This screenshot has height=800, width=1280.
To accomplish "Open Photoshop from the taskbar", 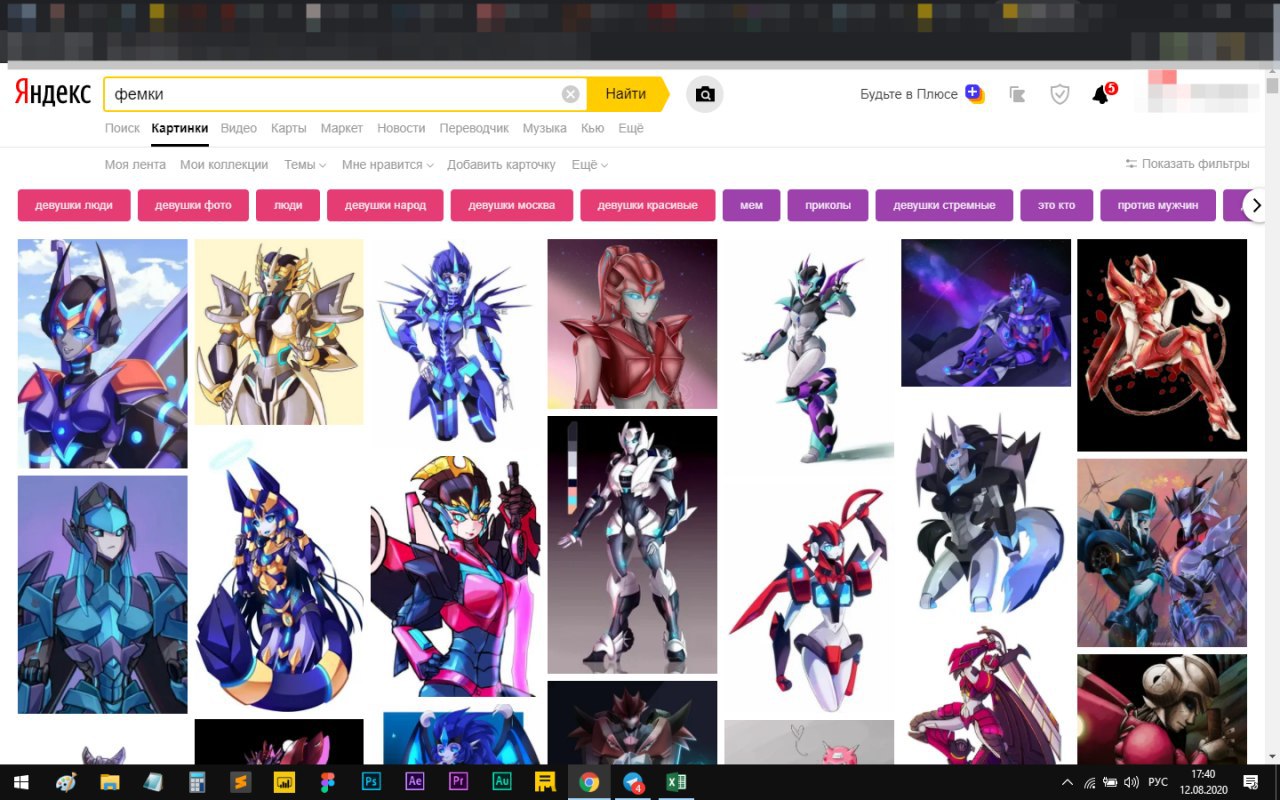I will (x=372, y=782).
